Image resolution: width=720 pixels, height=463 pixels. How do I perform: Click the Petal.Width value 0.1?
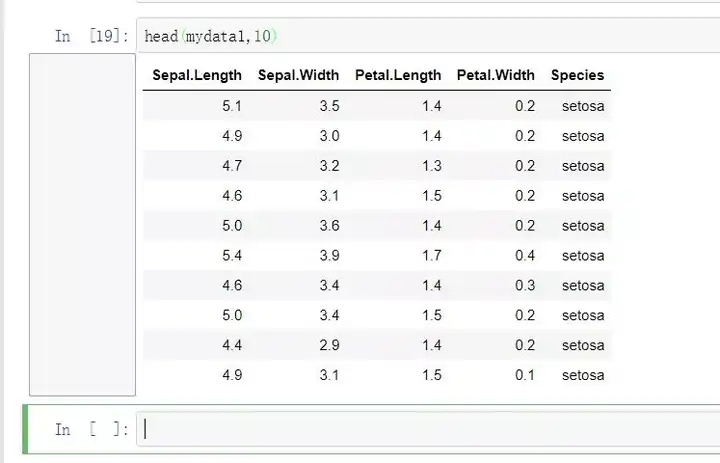pyautogui.click(x=525, y=376)
